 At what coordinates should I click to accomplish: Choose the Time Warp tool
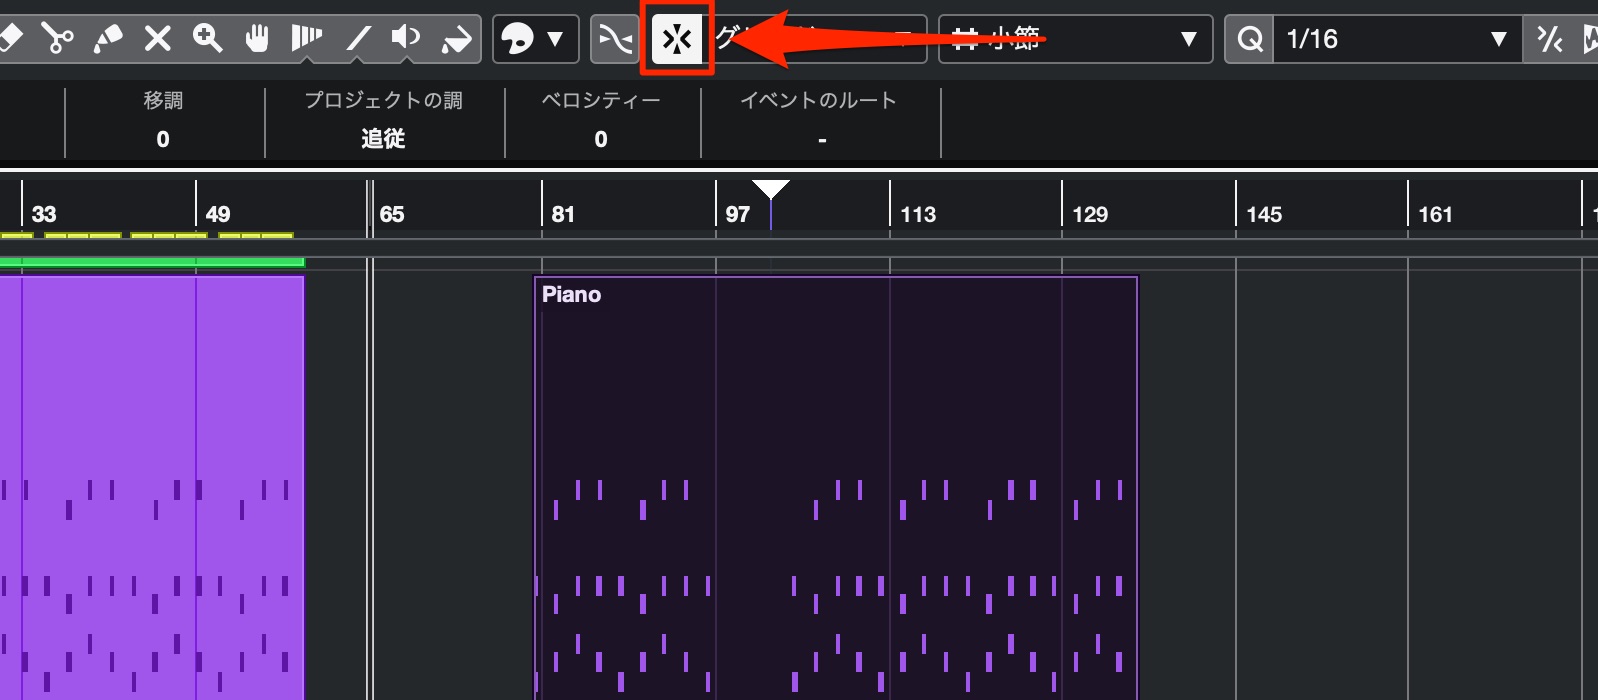tap(306, 39)
